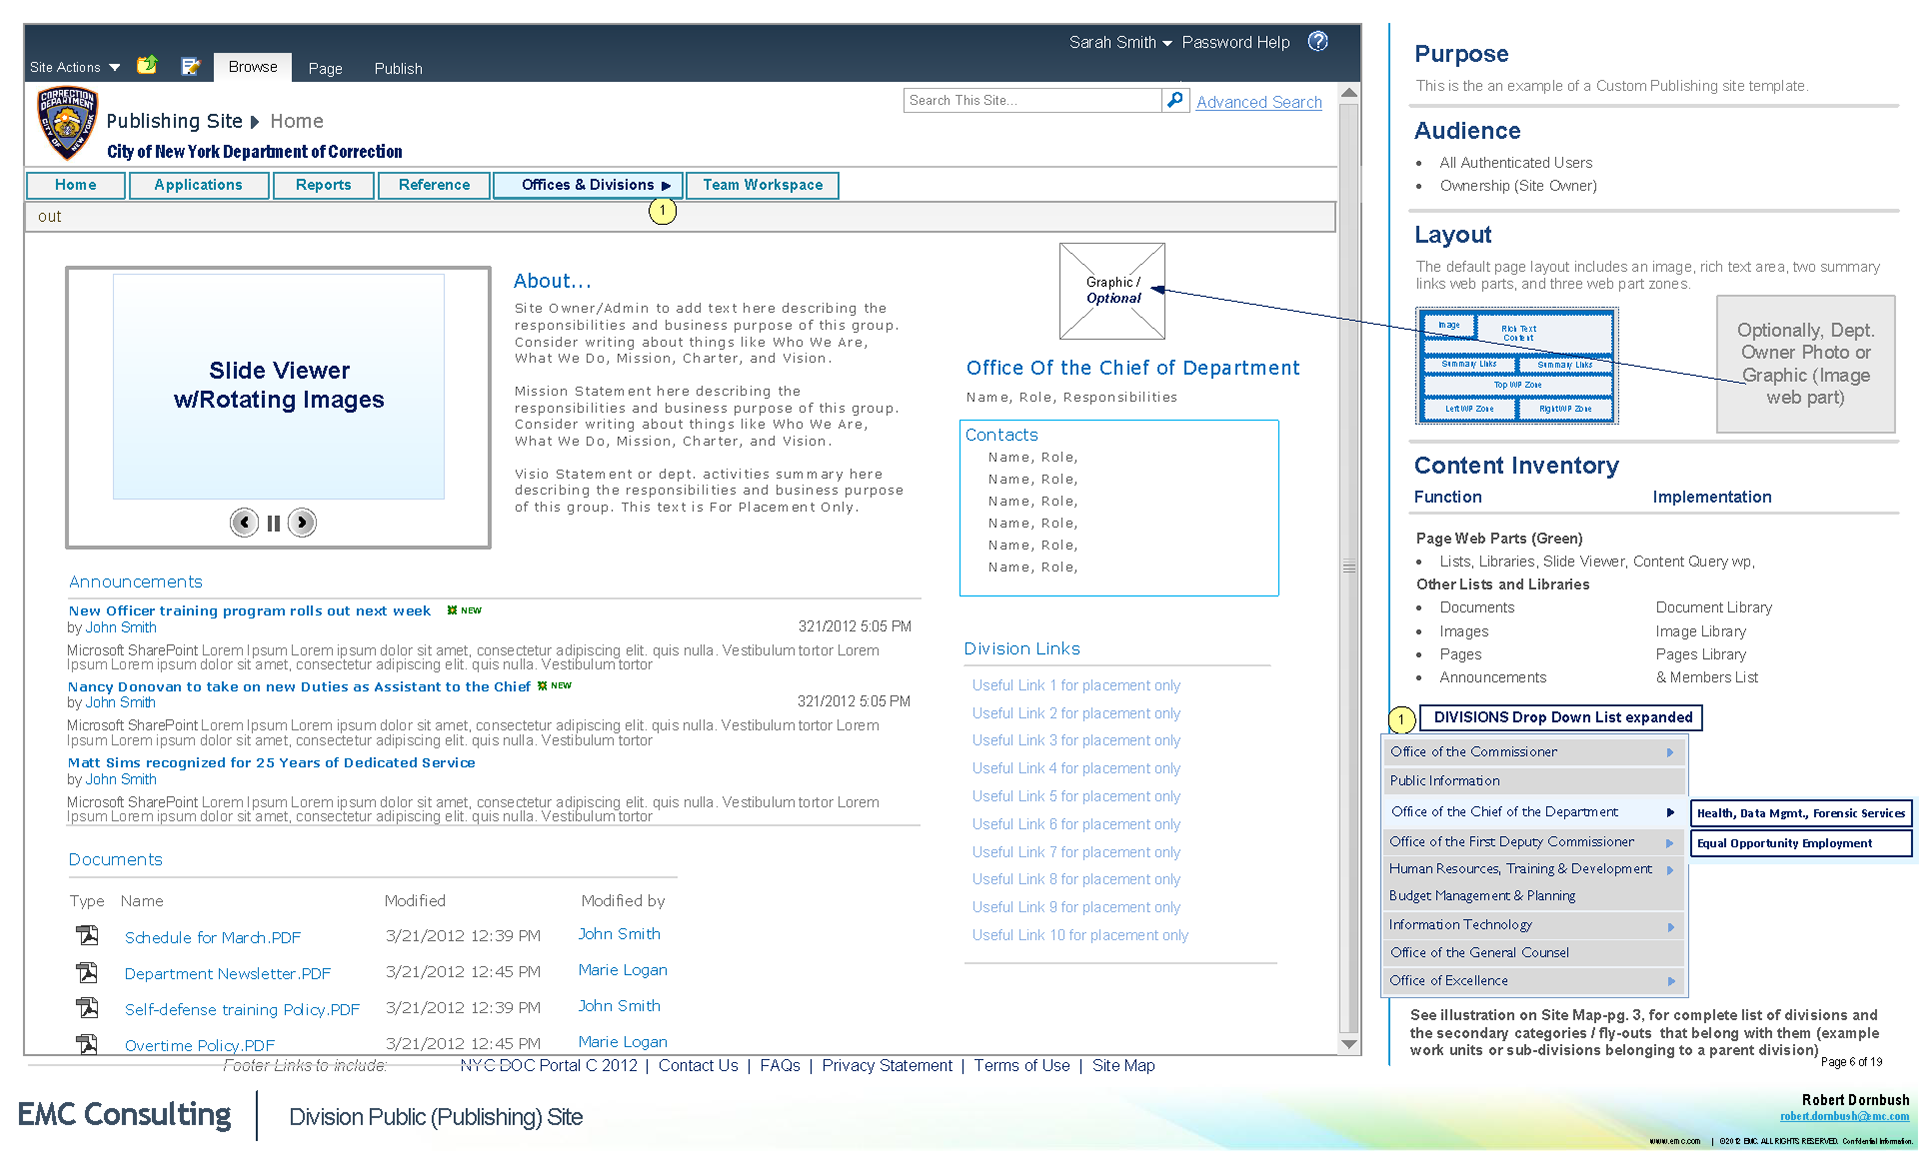Viewport: 1920px width, 1152px height.
Task: Click the search magnifier icon
Action: pyautogui.click(x=1175, y=100)
